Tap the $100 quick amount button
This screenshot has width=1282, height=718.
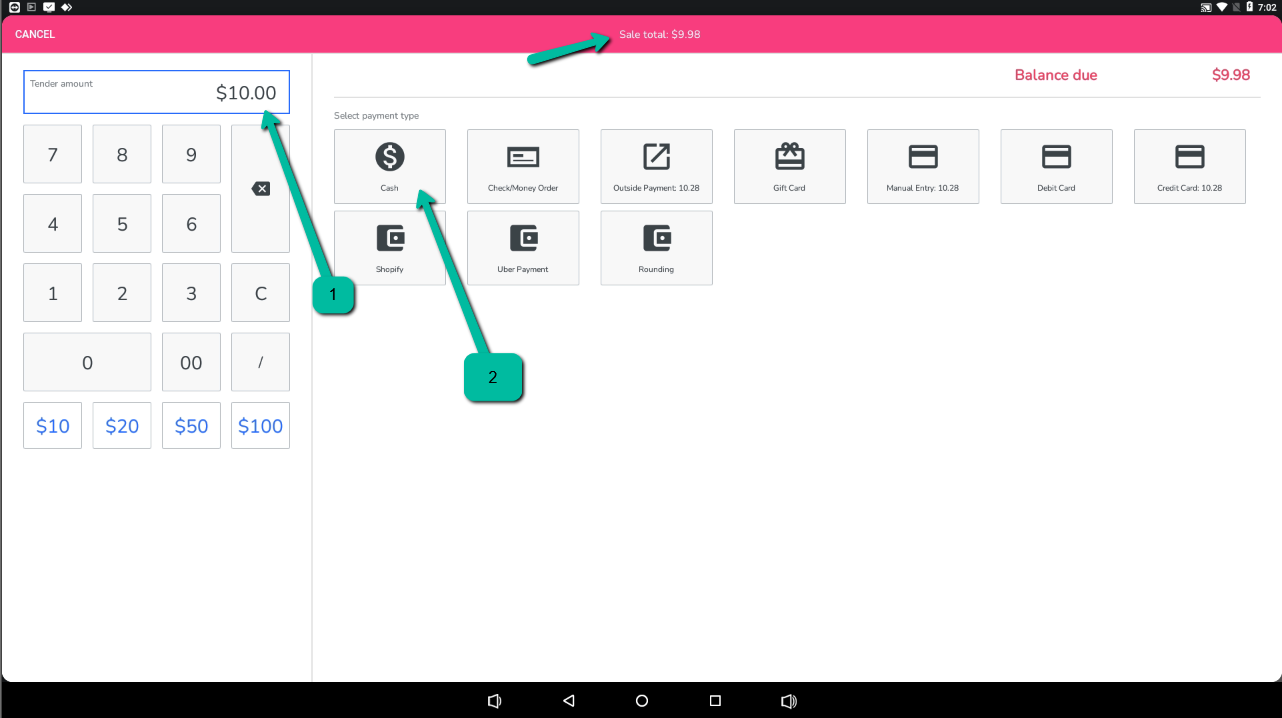[x=260, y=426]
